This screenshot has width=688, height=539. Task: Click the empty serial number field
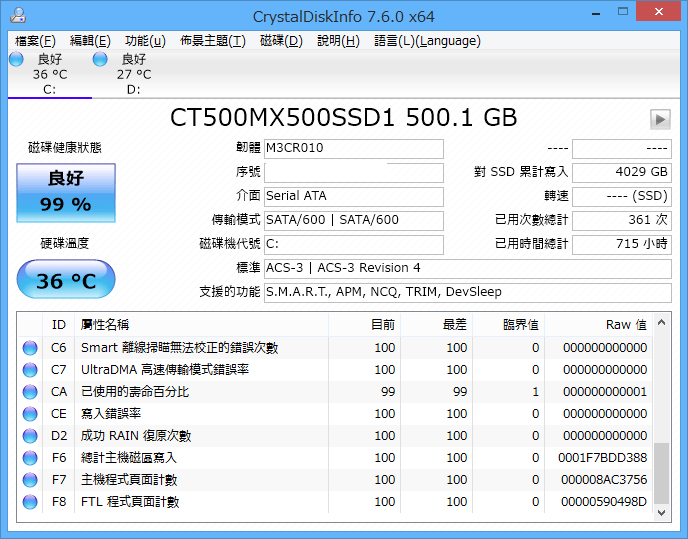(x=354, y=172)
